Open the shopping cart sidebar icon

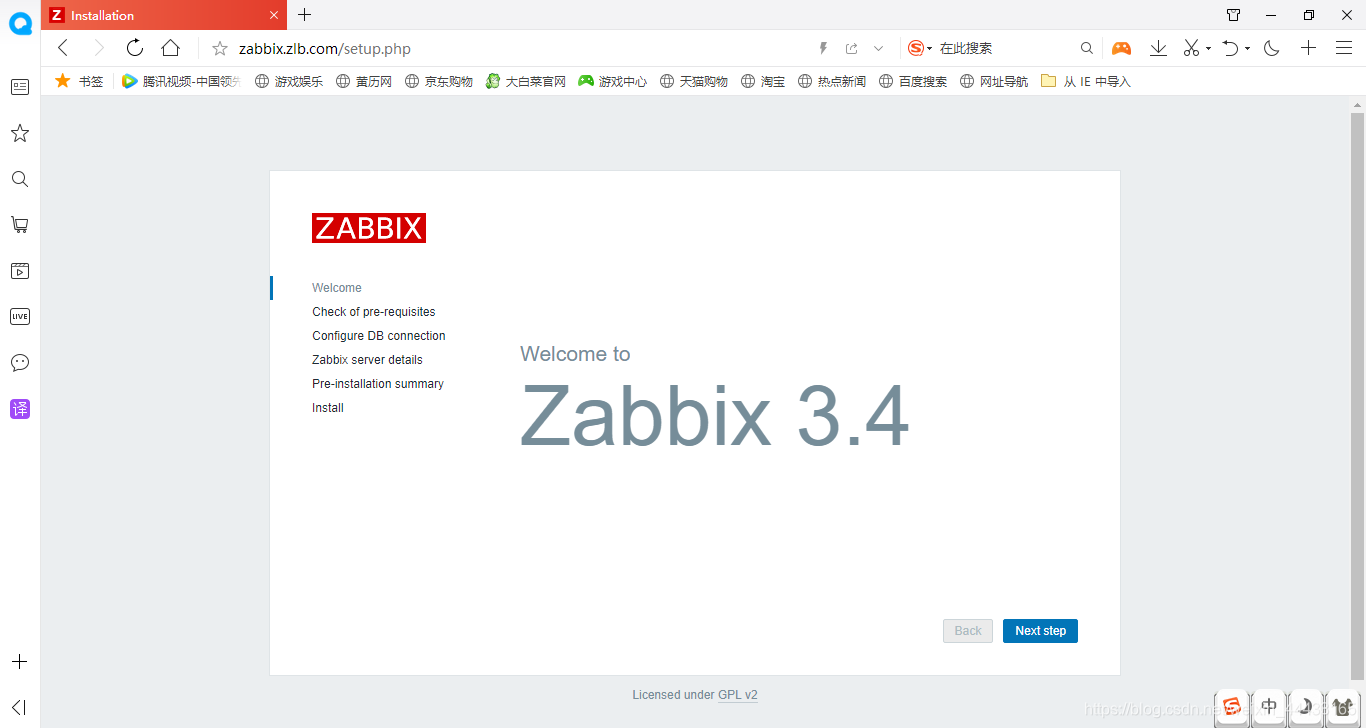(20, 225)
